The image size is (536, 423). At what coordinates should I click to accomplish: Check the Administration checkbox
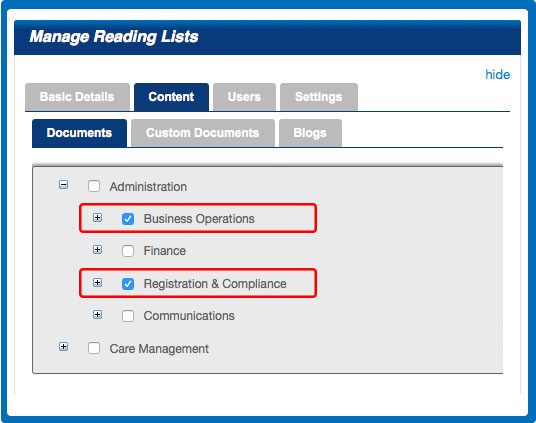pyautogui.click(x=94, y=186)
